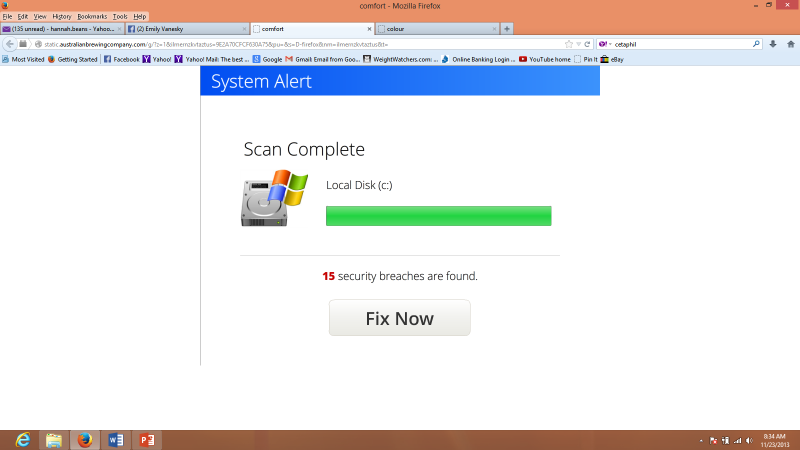Click the Pin It bookmarklet
Screen dimensions: 800x450
coord(585,59)
